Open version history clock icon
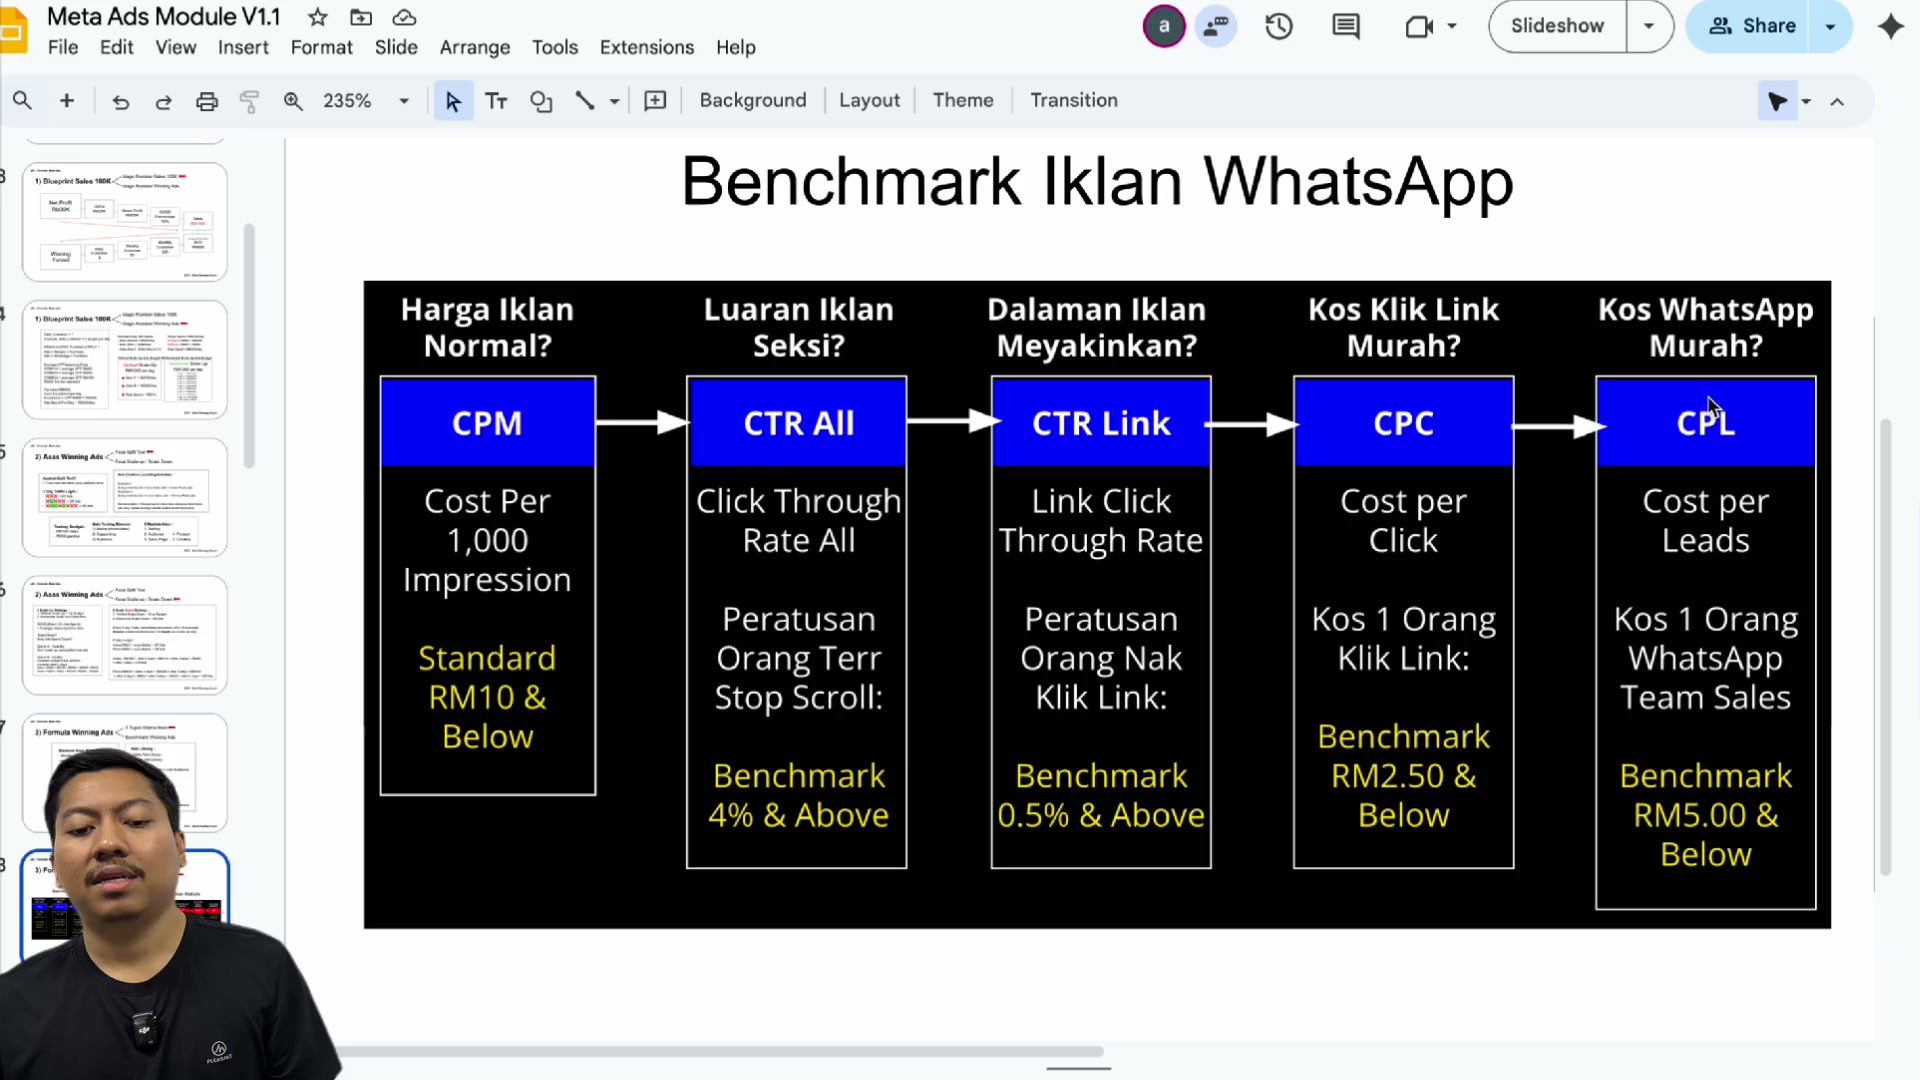 (1279, 26)
